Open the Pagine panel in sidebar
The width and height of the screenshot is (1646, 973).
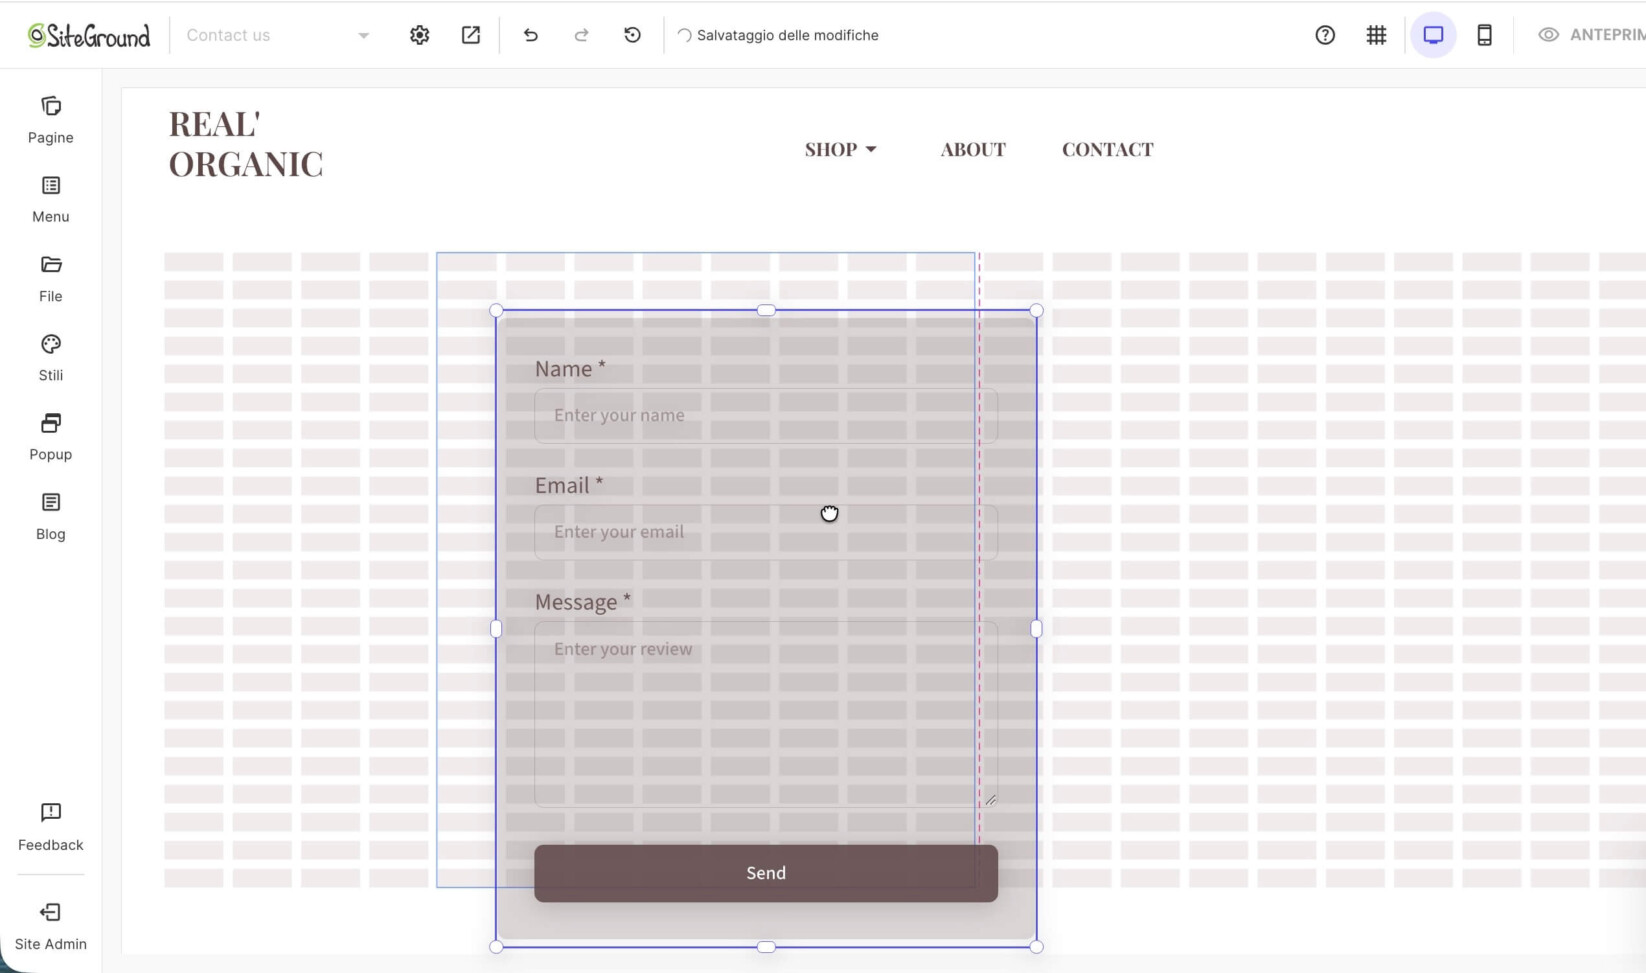51,120
